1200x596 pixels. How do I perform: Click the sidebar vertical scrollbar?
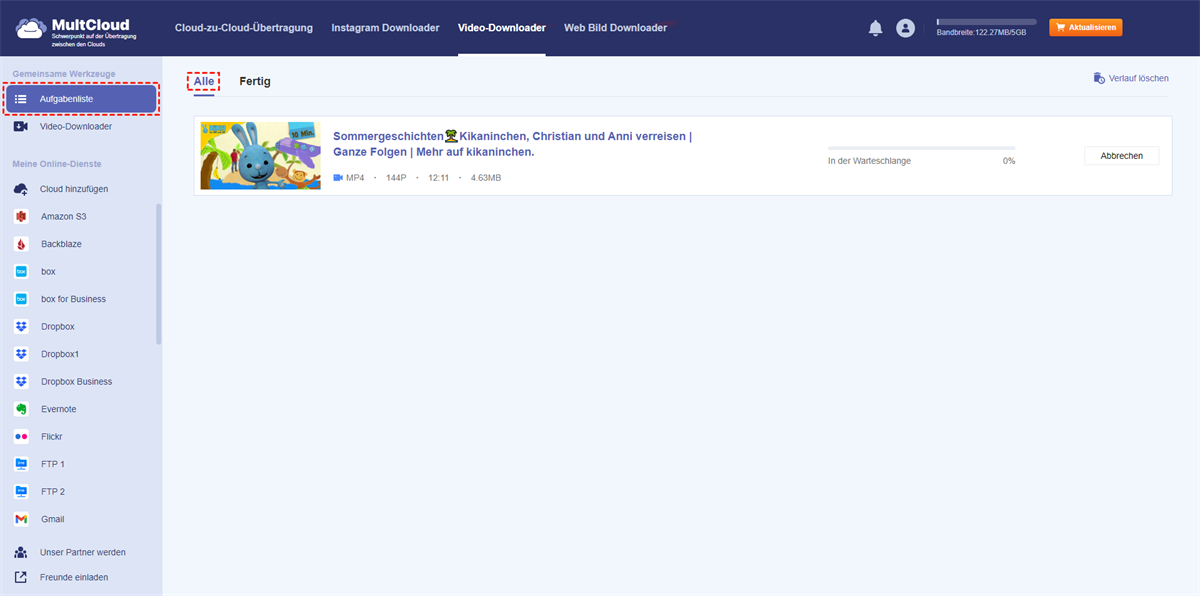tap(158, 275)
